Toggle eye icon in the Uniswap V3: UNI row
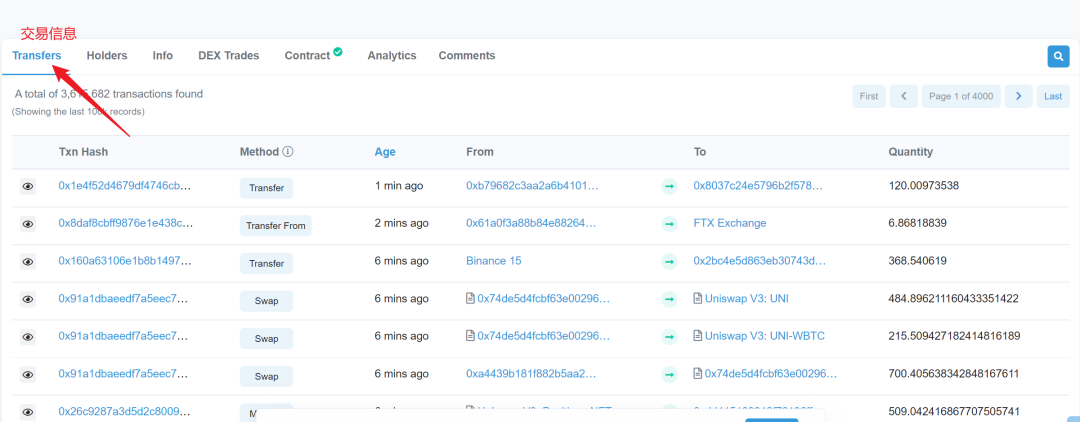The image size is (1080, 422). coord(28,299)
